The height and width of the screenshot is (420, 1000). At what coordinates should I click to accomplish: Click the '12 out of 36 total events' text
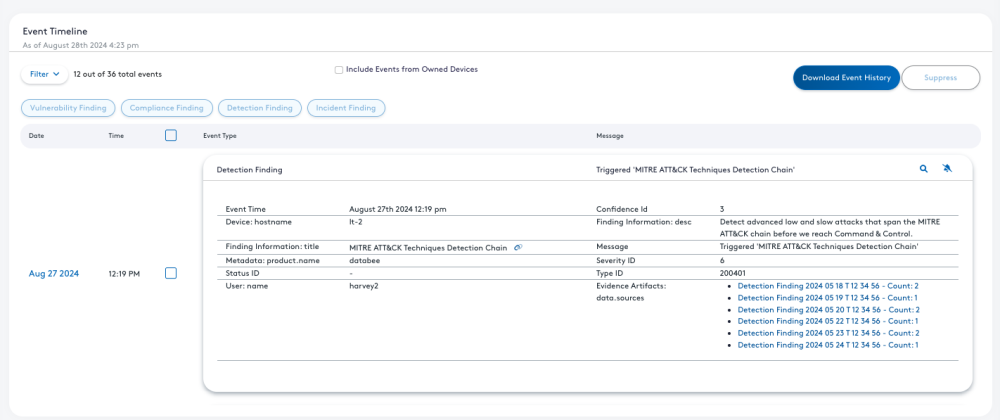(x=117, y=74)
